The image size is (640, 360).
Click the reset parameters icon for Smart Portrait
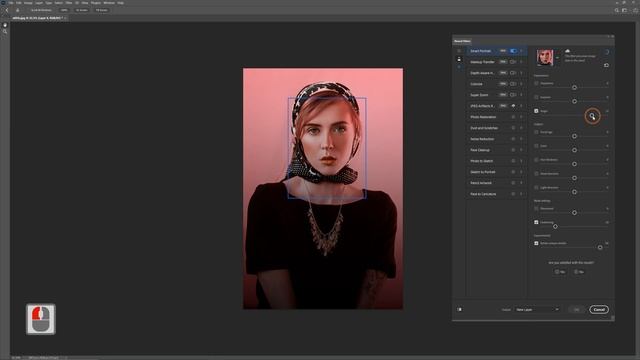[x=606, y=65]
